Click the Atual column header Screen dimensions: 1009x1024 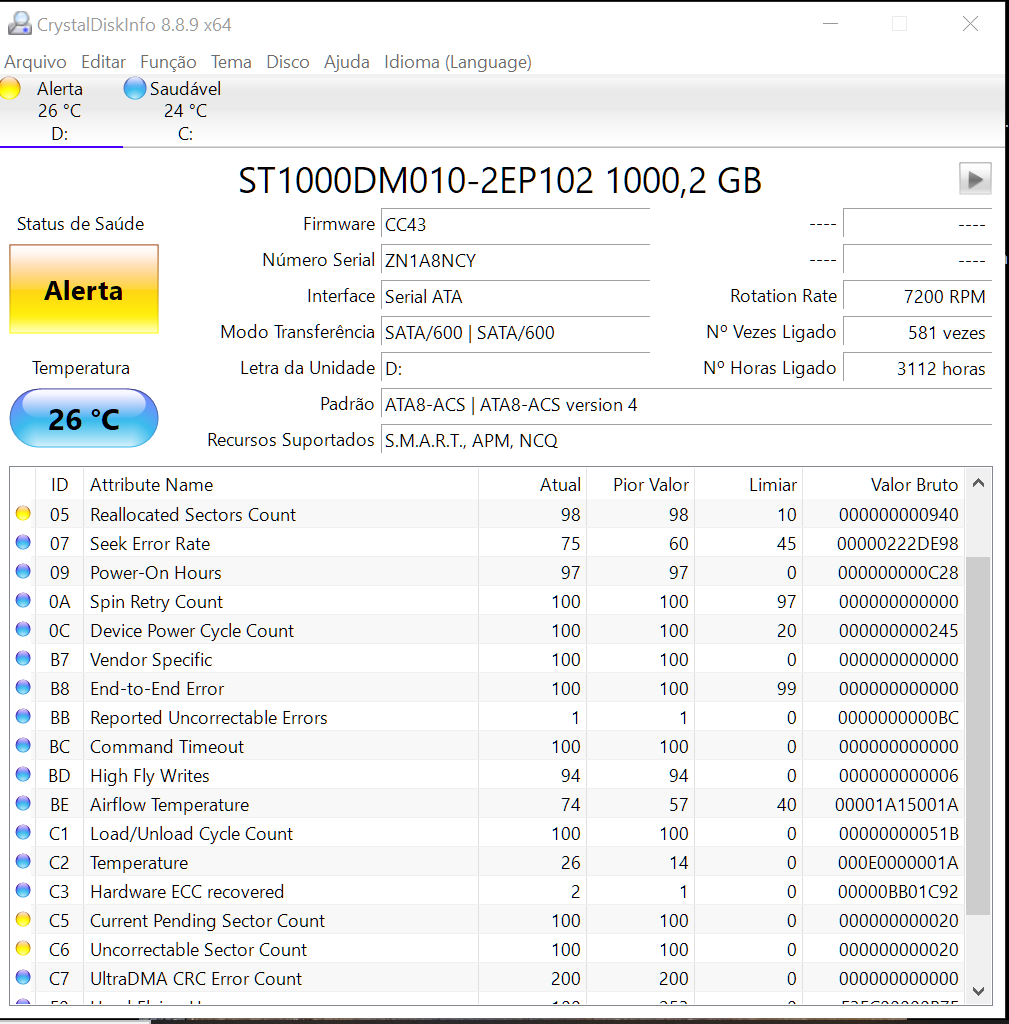[532, 485]
